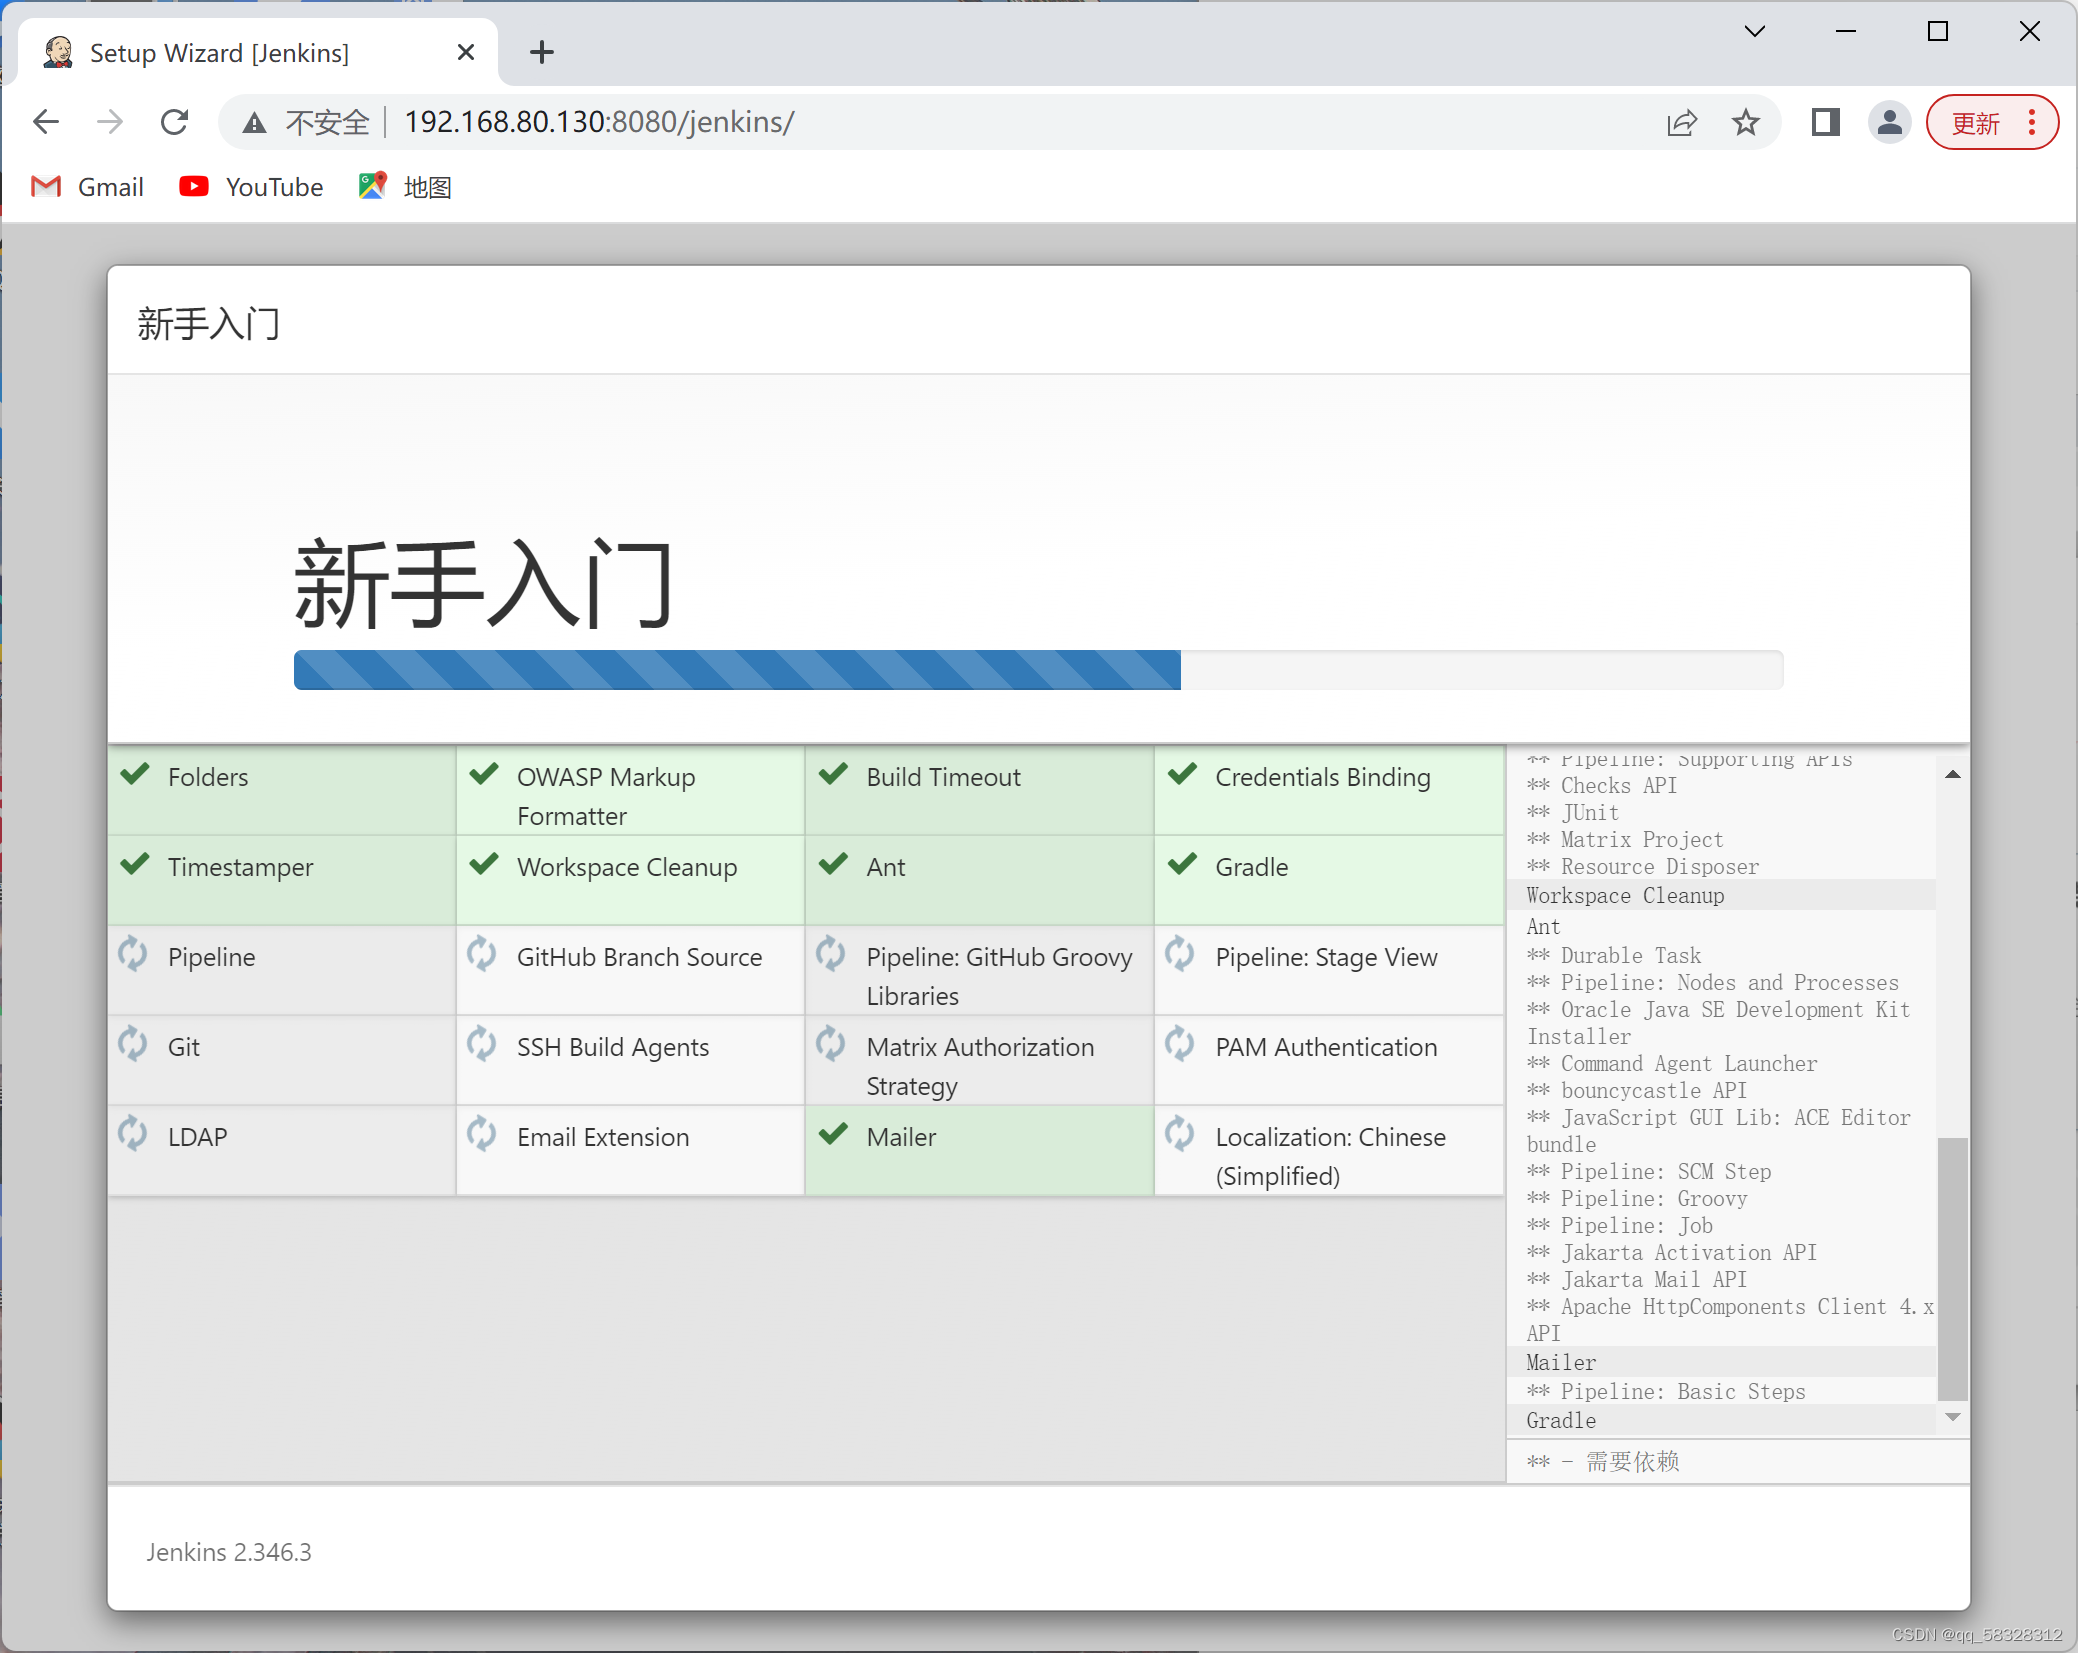Click the browser back arrow
The height and width of the screenshot is (1653, 2078).
[46, 122]
